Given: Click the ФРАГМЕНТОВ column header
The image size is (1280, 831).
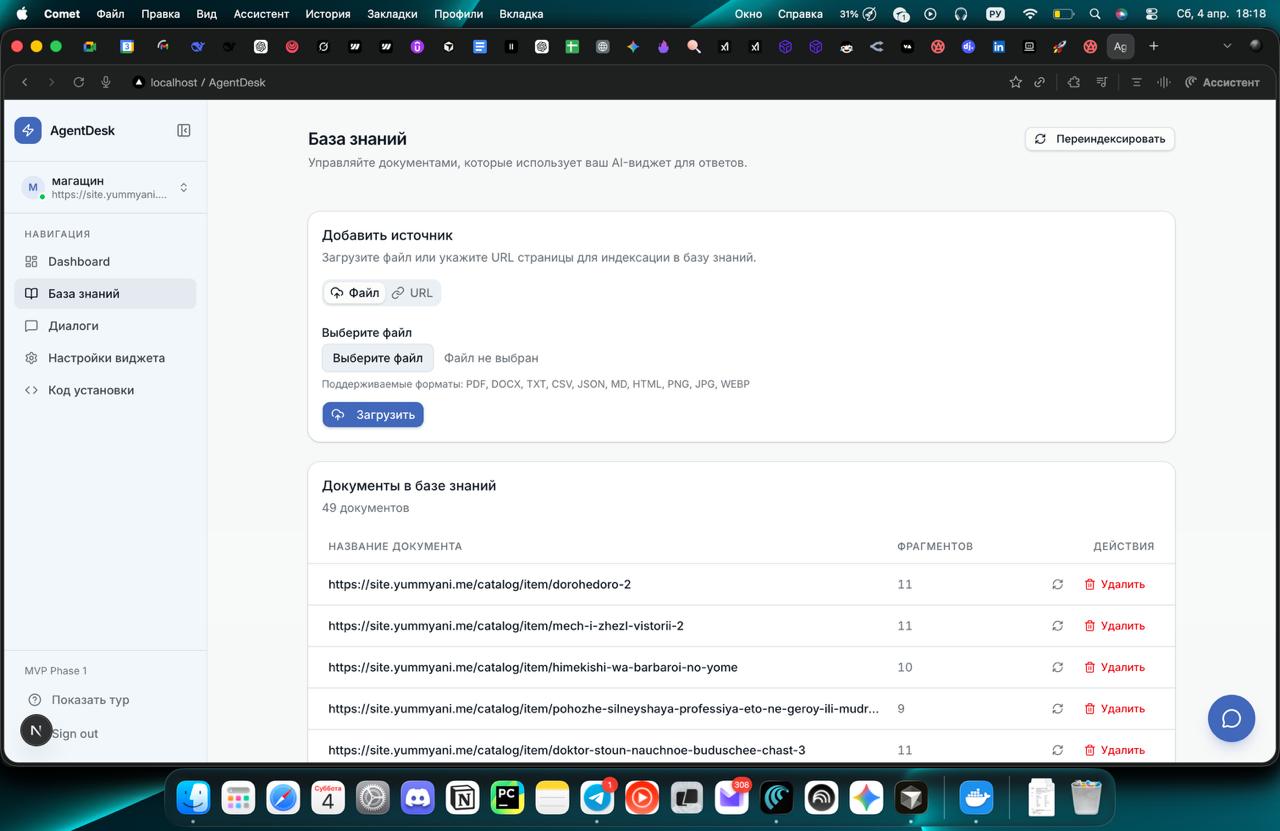Looking at the screenshot, I should point(935,546).
